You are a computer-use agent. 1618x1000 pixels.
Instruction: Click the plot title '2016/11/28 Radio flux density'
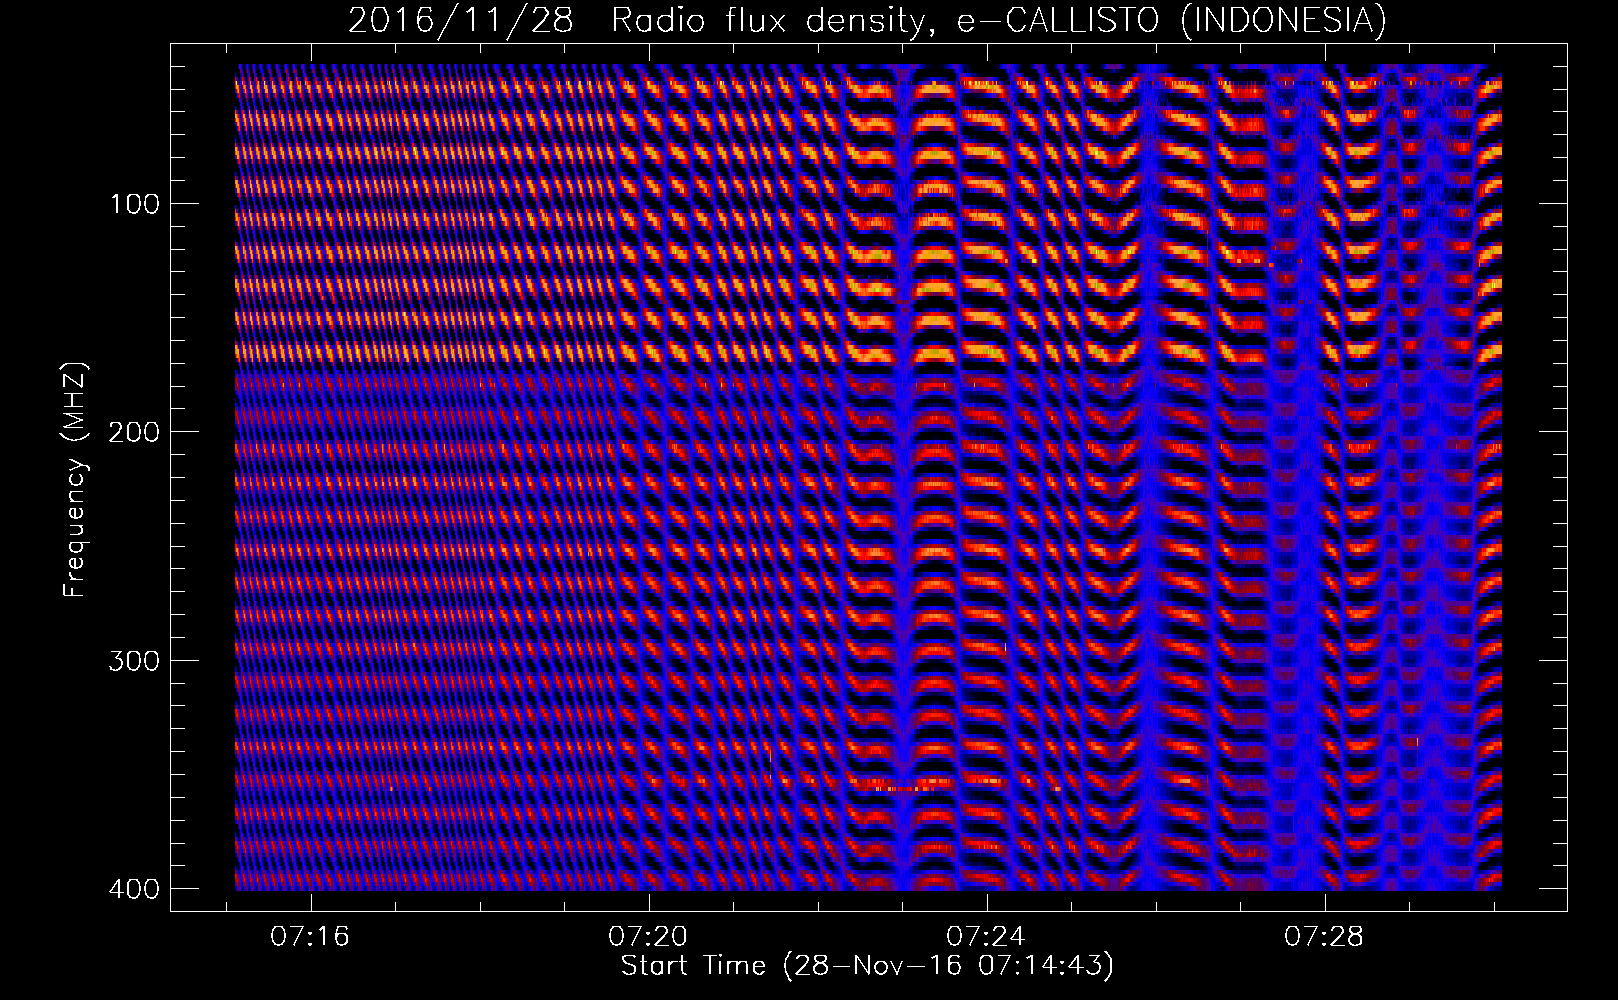(867, 20)
